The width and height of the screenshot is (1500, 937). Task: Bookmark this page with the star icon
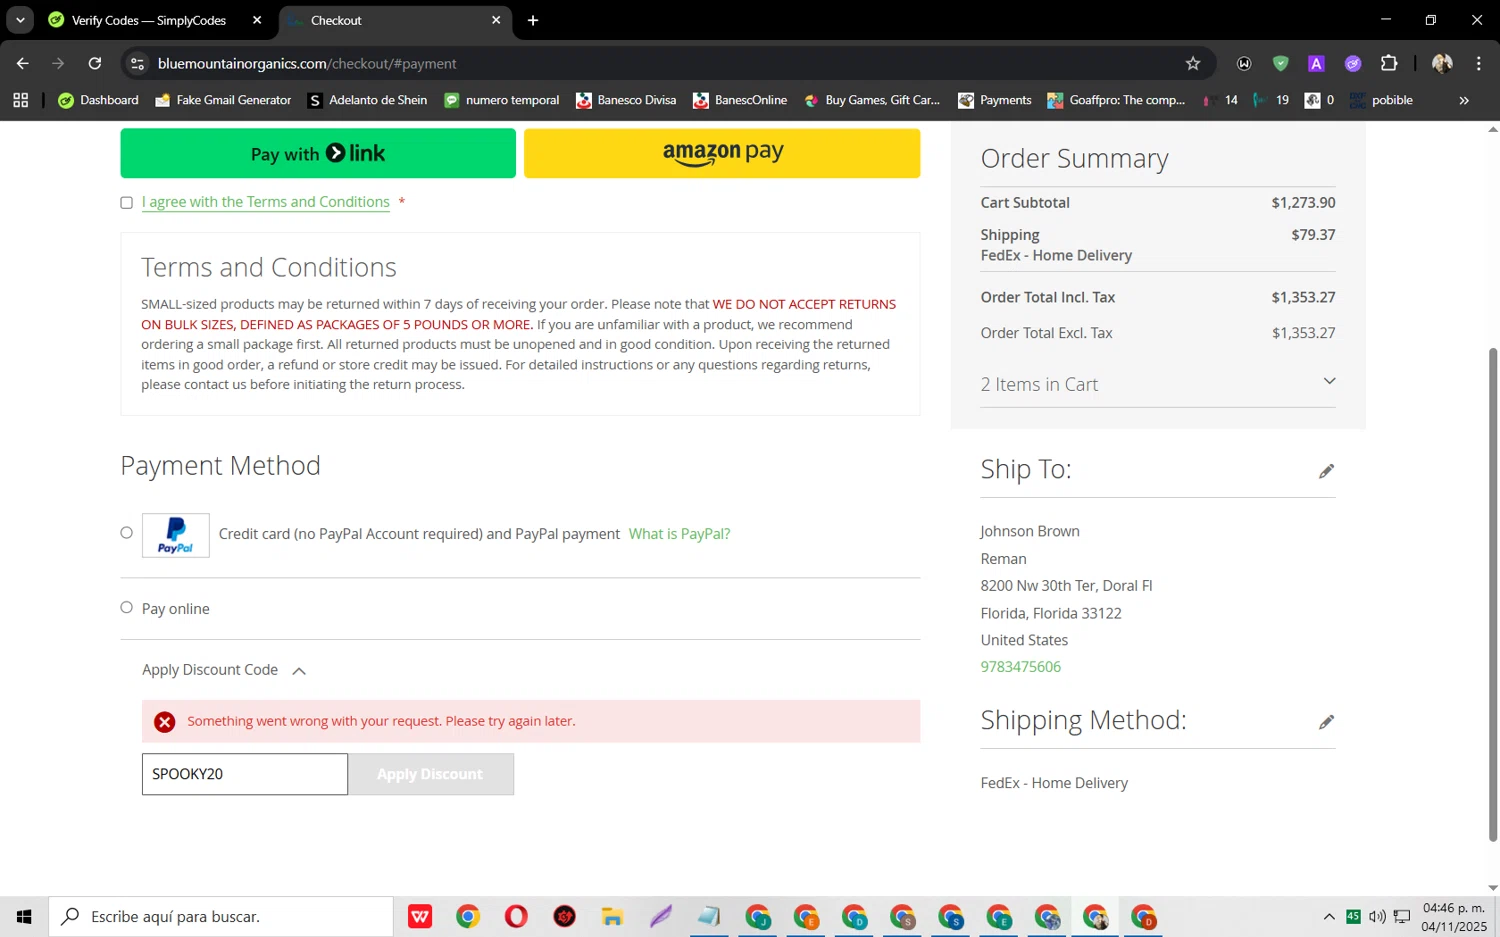pos(1193,63)
